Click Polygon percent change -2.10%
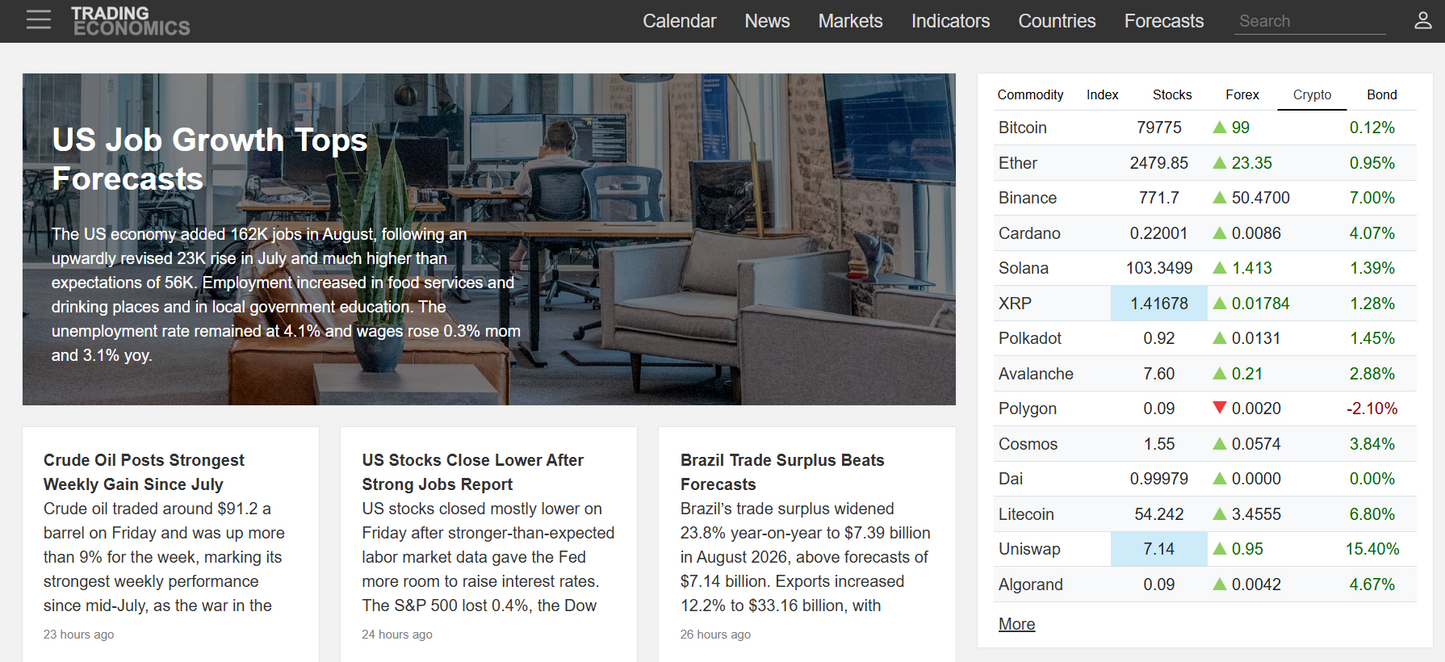This screenshot has width=1445, height=662. [1372, 409]
